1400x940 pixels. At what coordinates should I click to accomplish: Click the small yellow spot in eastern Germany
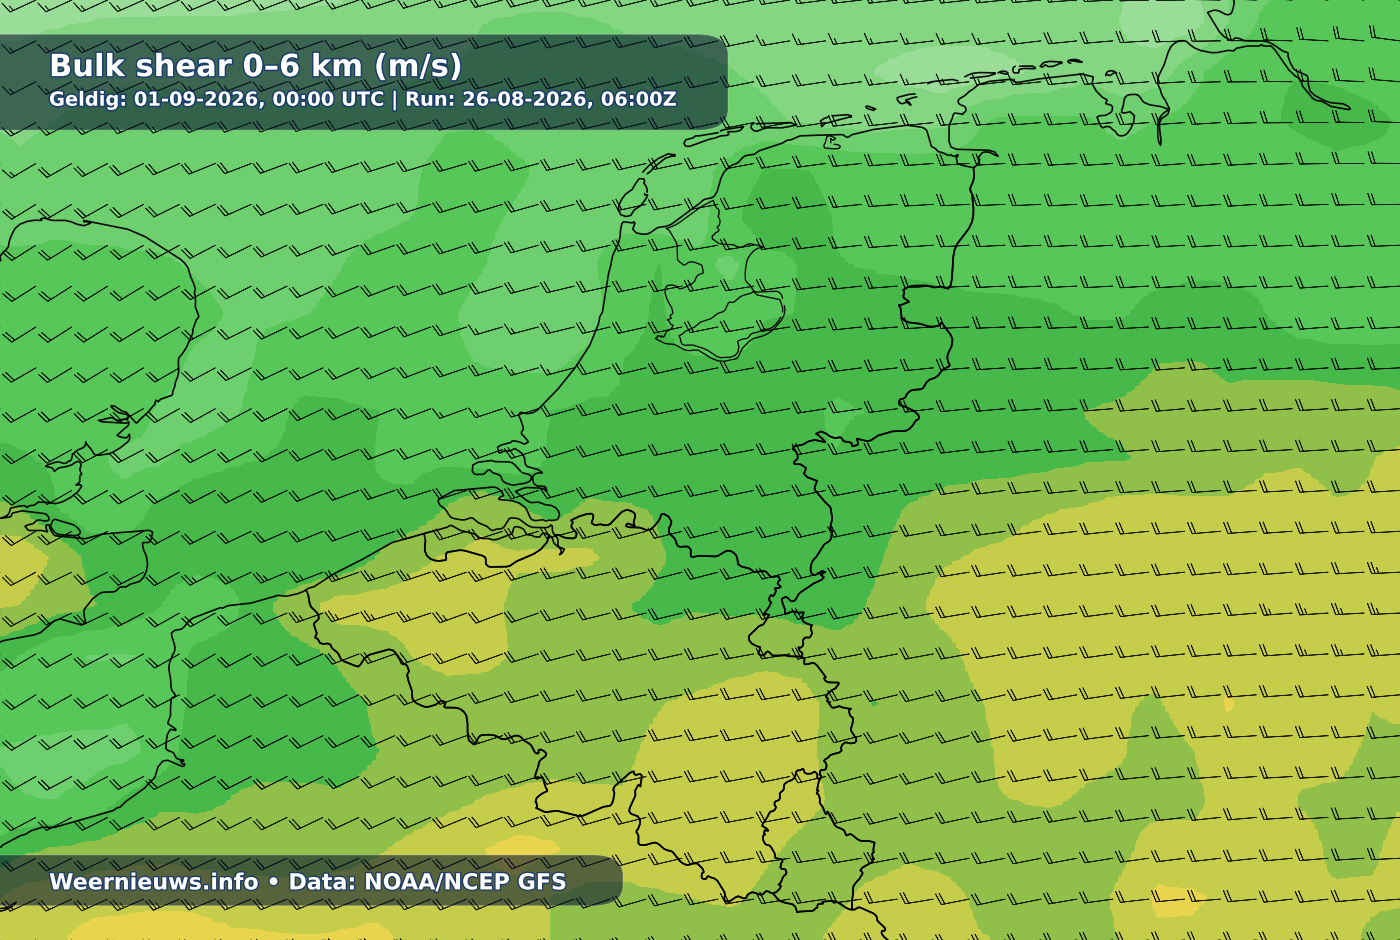coord(1228,704)
